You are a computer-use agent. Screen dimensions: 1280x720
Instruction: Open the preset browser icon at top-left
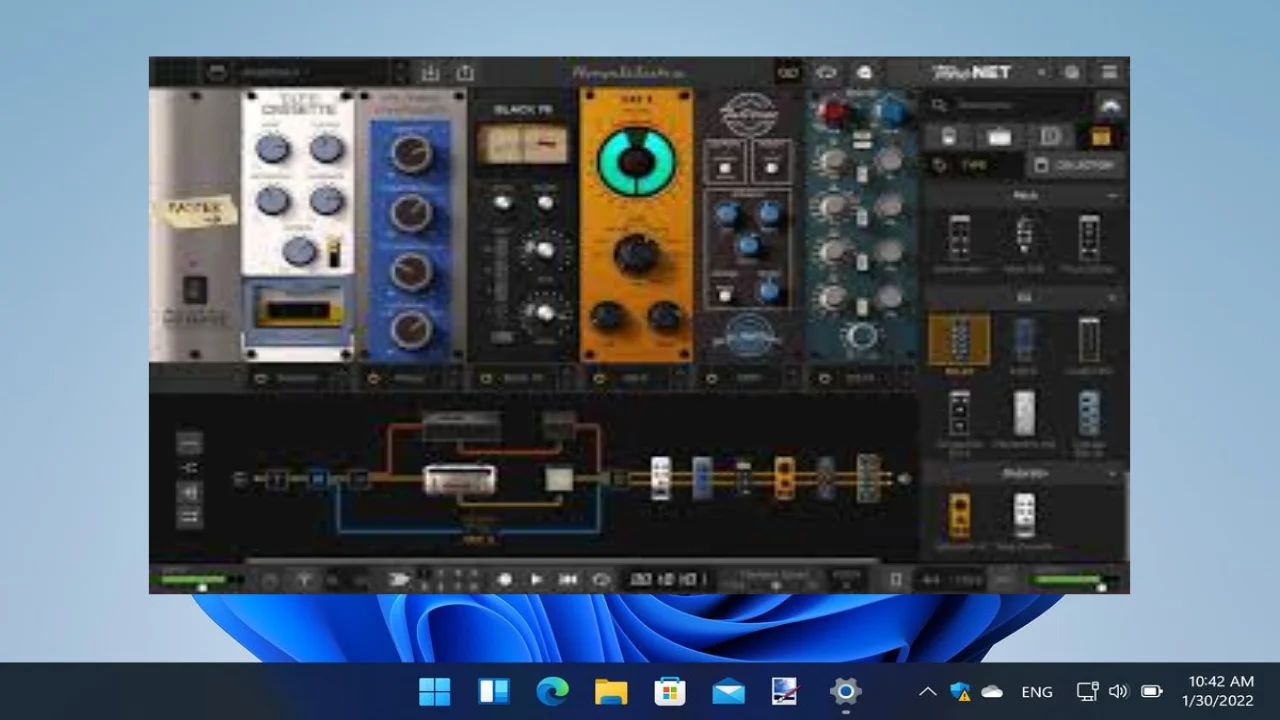point(216,72)
